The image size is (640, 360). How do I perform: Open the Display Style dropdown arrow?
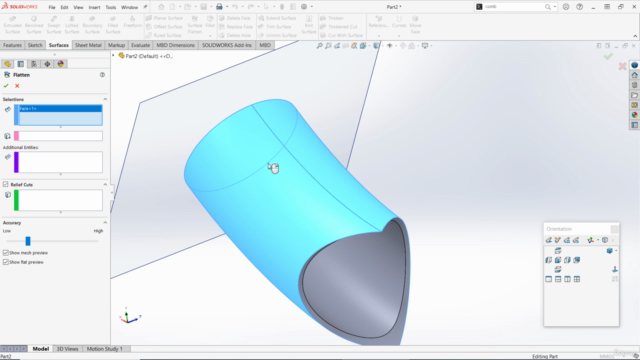click(382, 46)
